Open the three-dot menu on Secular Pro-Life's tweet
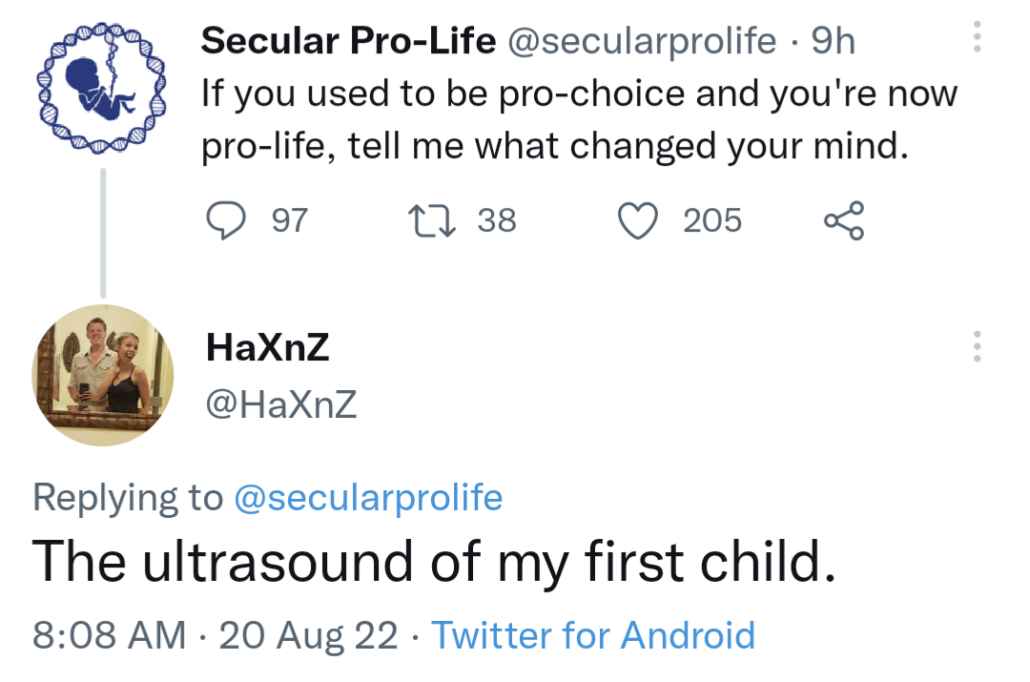Screen dimensions: 1030x682 click(x=976, y=39)
